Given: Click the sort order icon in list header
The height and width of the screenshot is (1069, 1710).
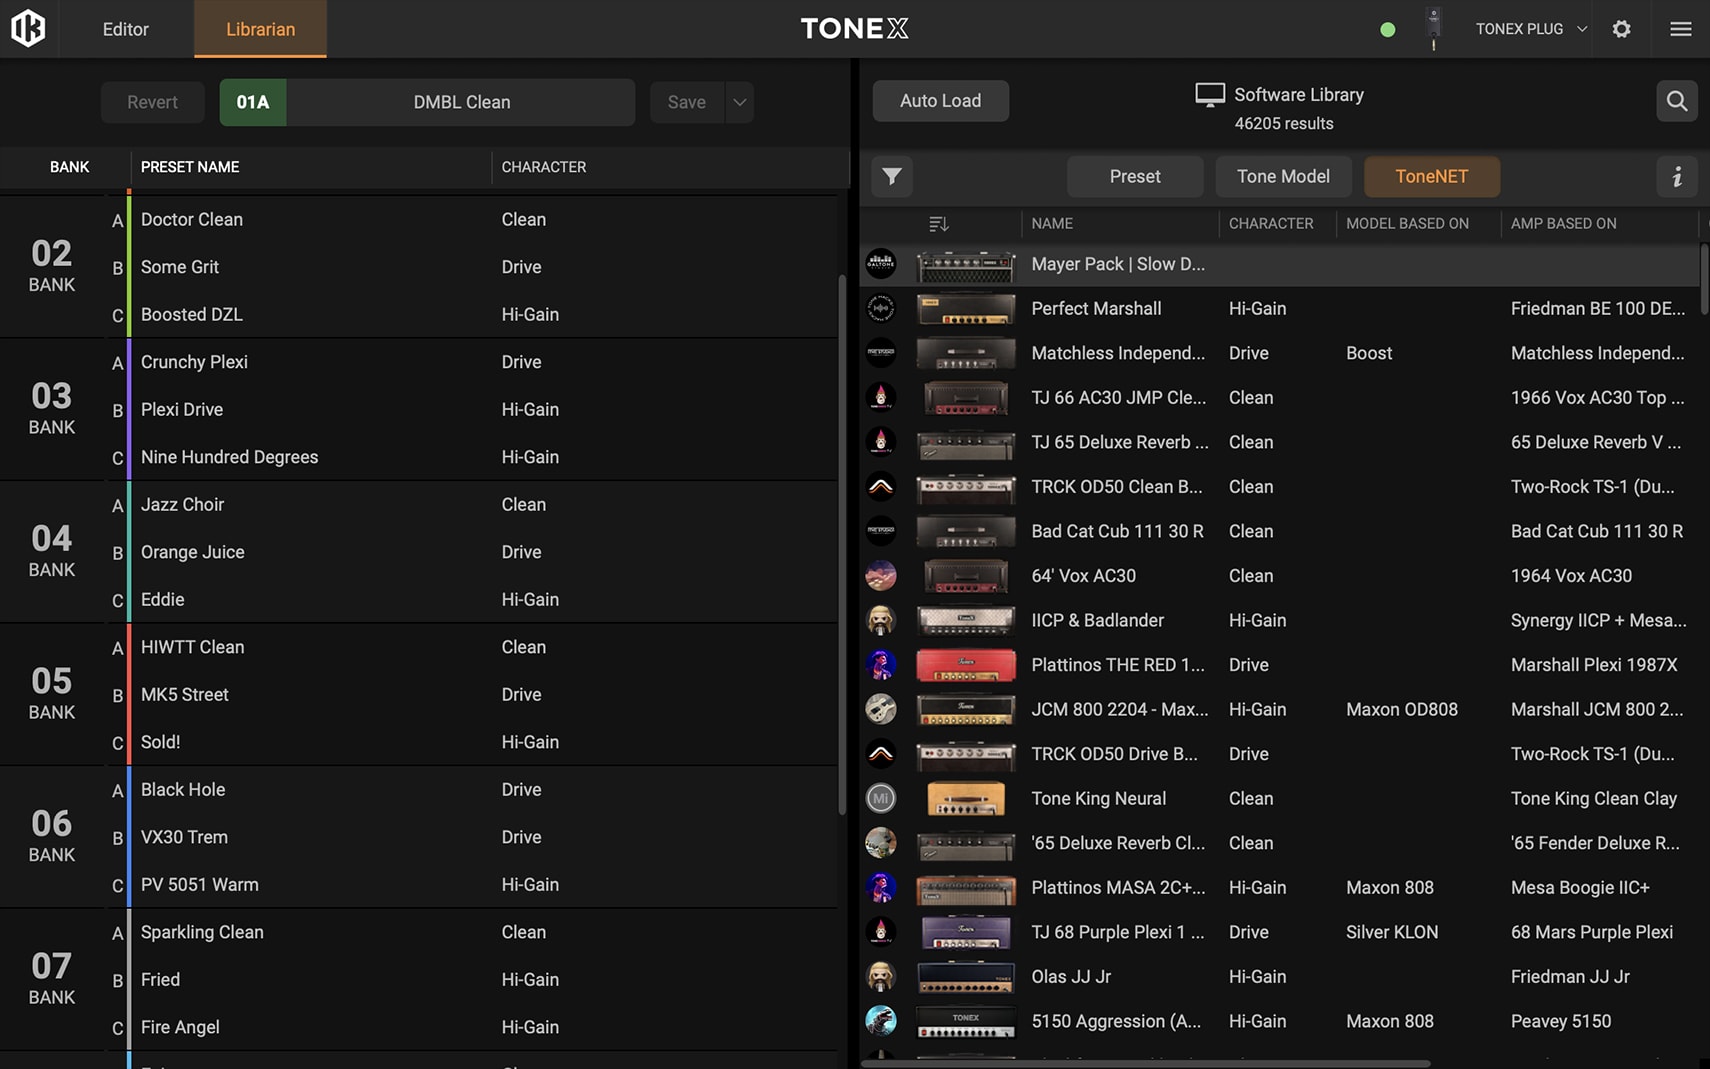Looking at the screenshot, I should point(937,224).
